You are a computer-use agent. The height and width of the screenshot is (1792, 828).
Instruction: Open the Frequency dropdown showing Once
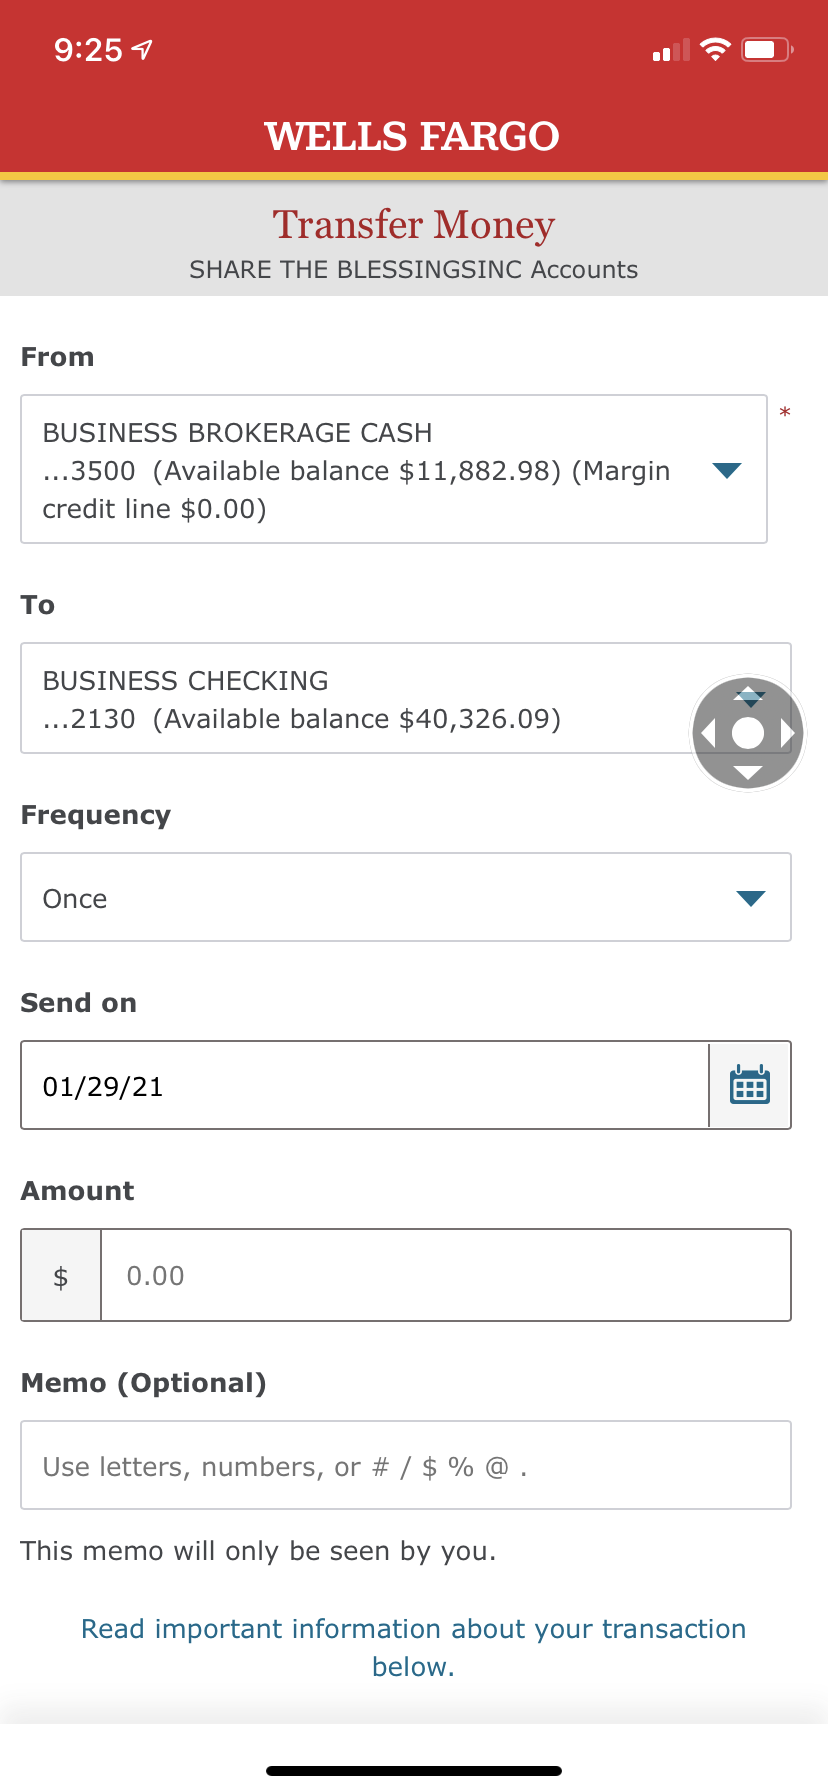pos(405,897)
